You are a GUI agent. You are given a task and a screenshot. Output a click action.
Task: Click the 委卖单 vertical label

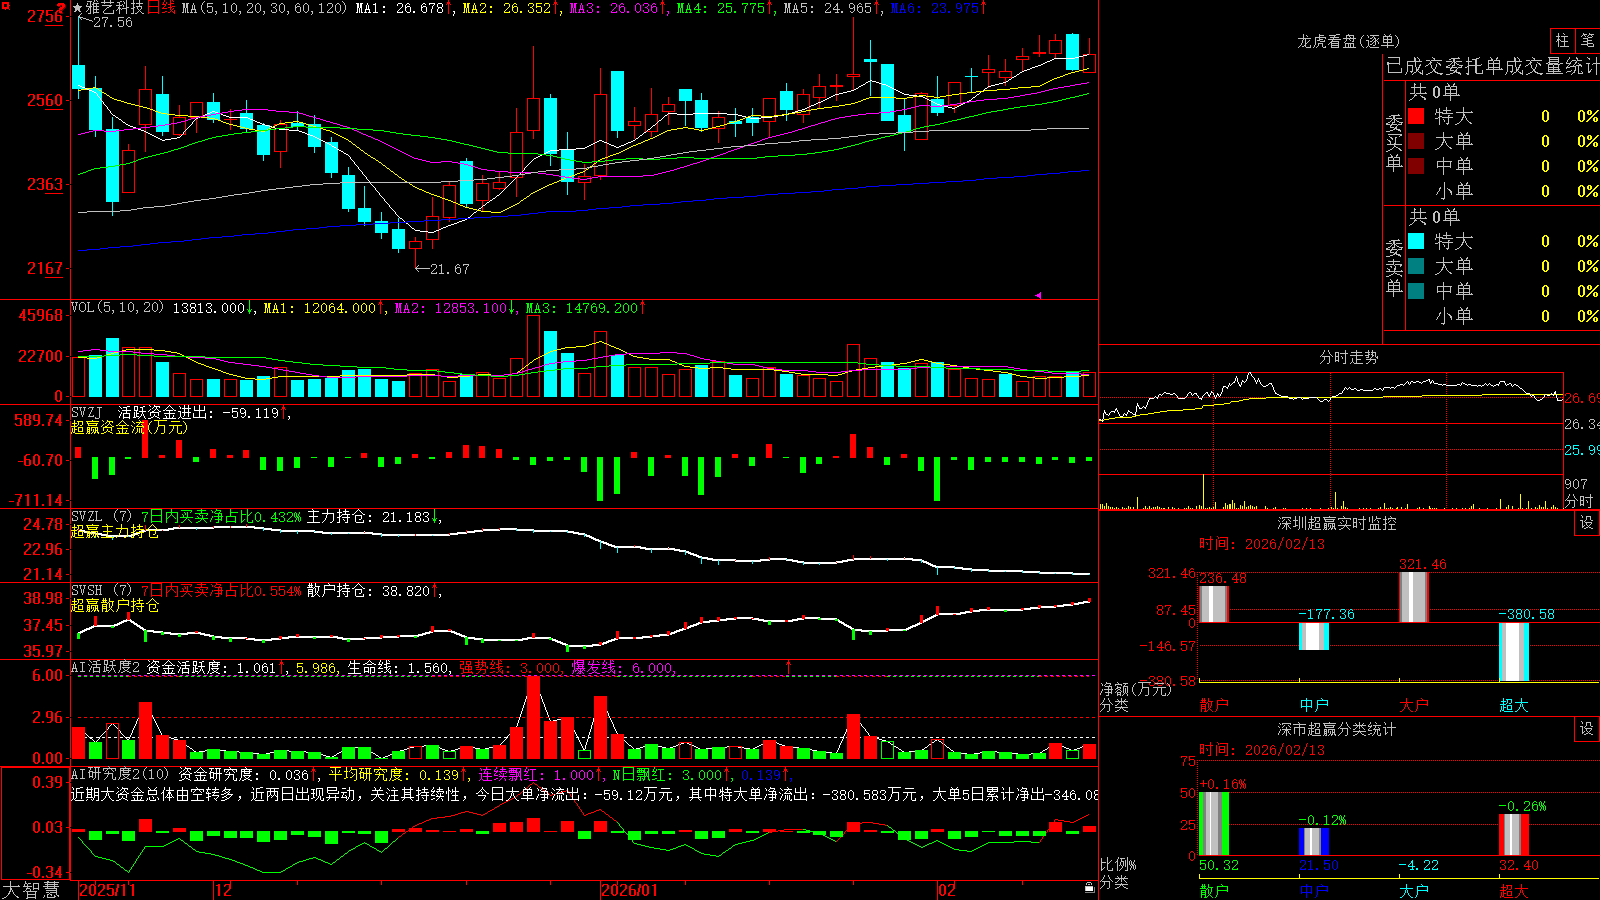pos(1394,267)
